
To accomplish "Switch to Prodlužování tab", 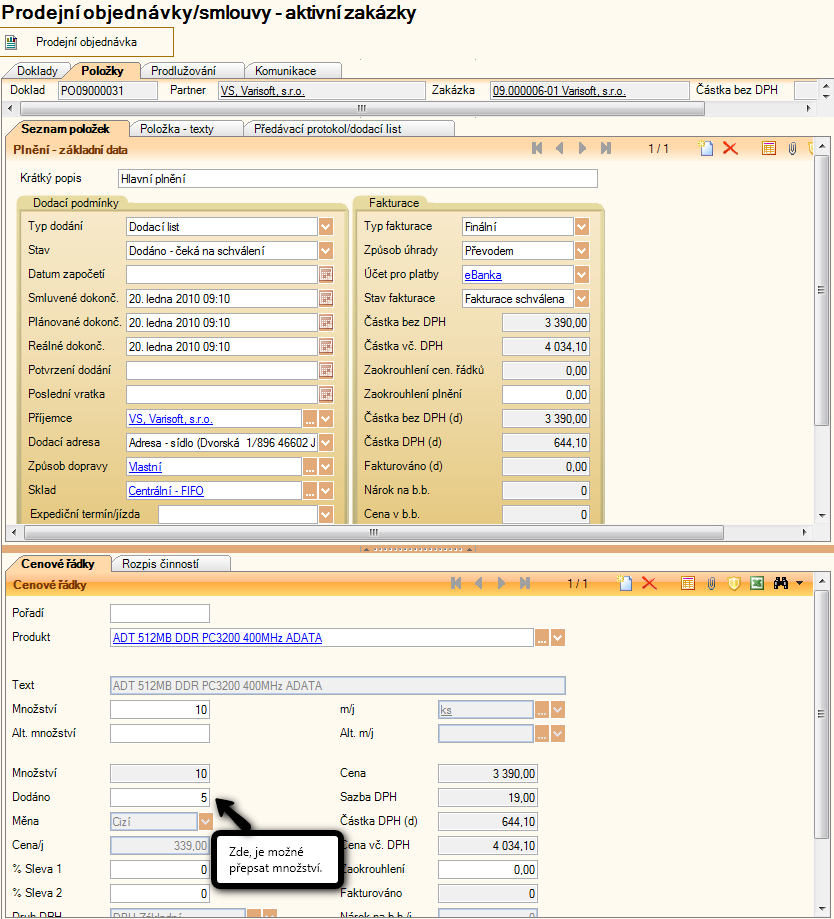I will pyautogui.click(x=191, y=71).
